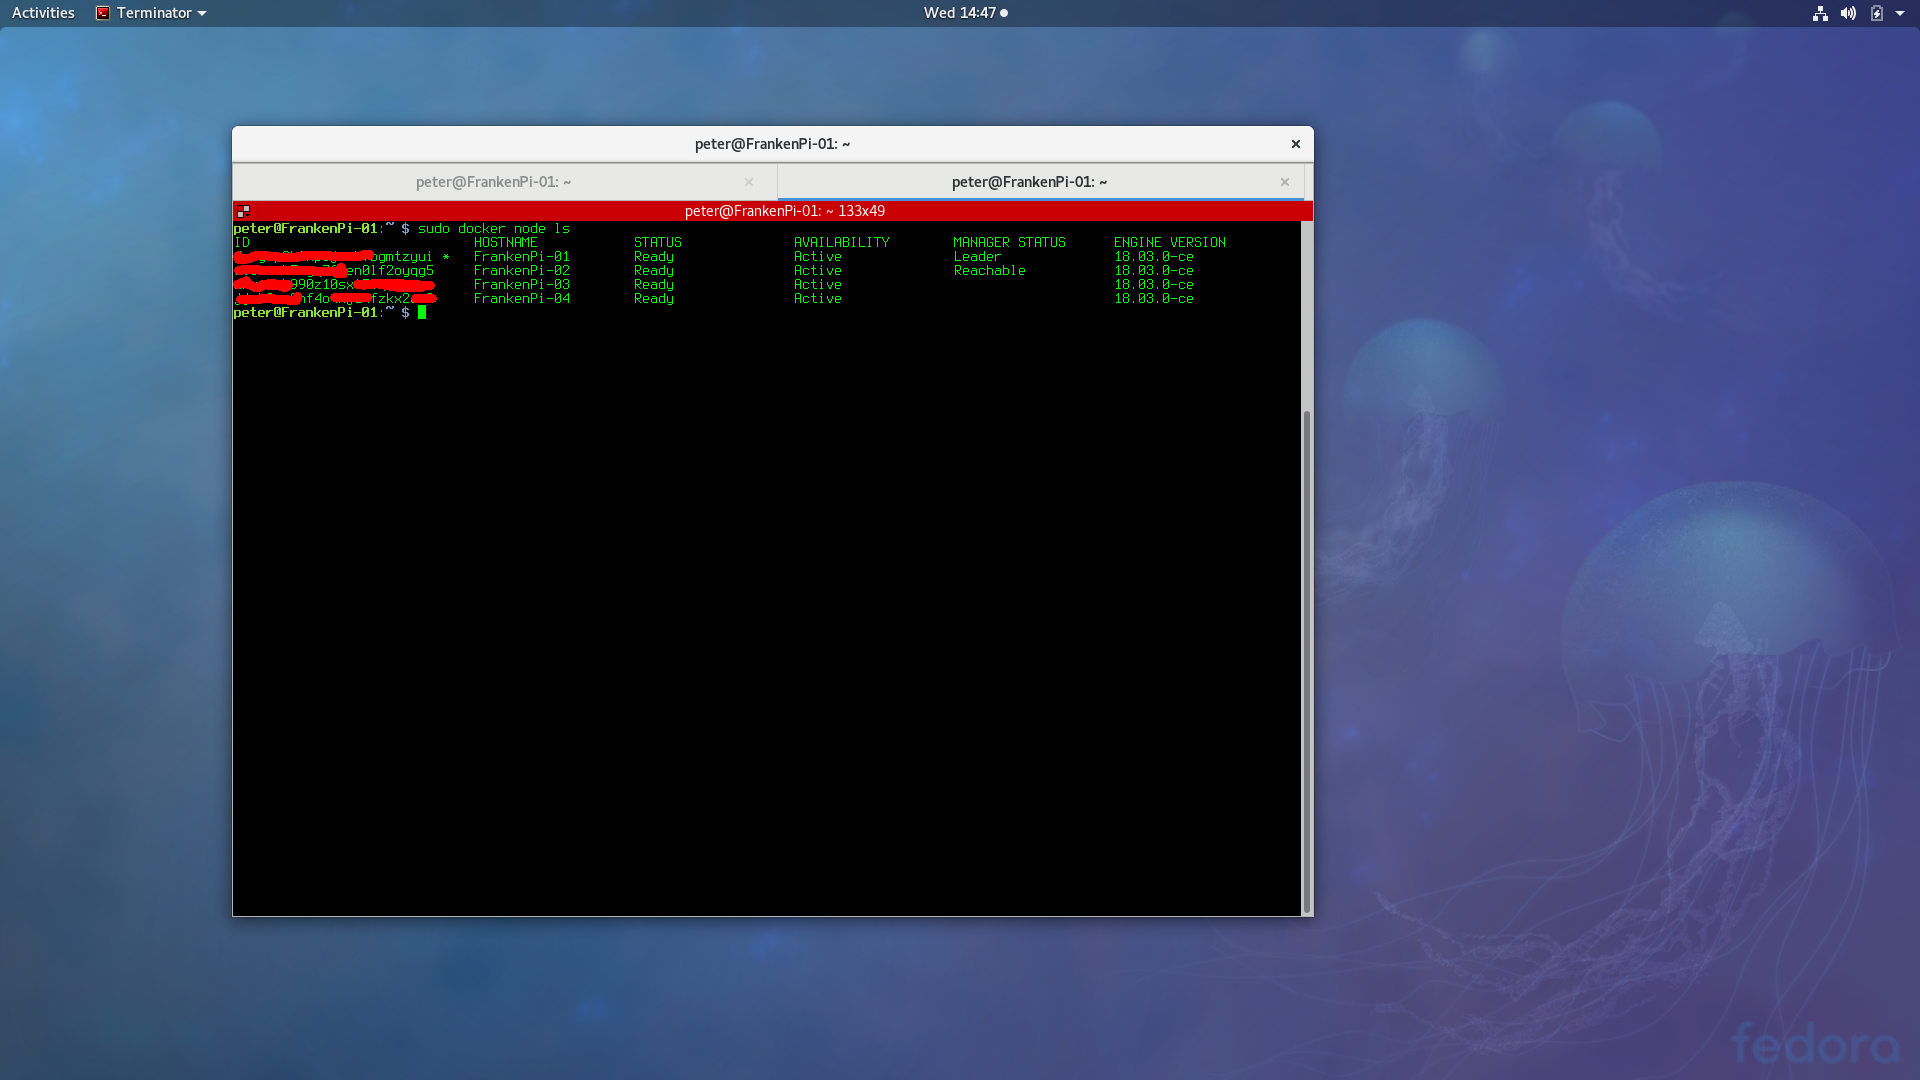Click the red terminal title 133x49 bar
Screen dimensions: 1920x1080
784,211
